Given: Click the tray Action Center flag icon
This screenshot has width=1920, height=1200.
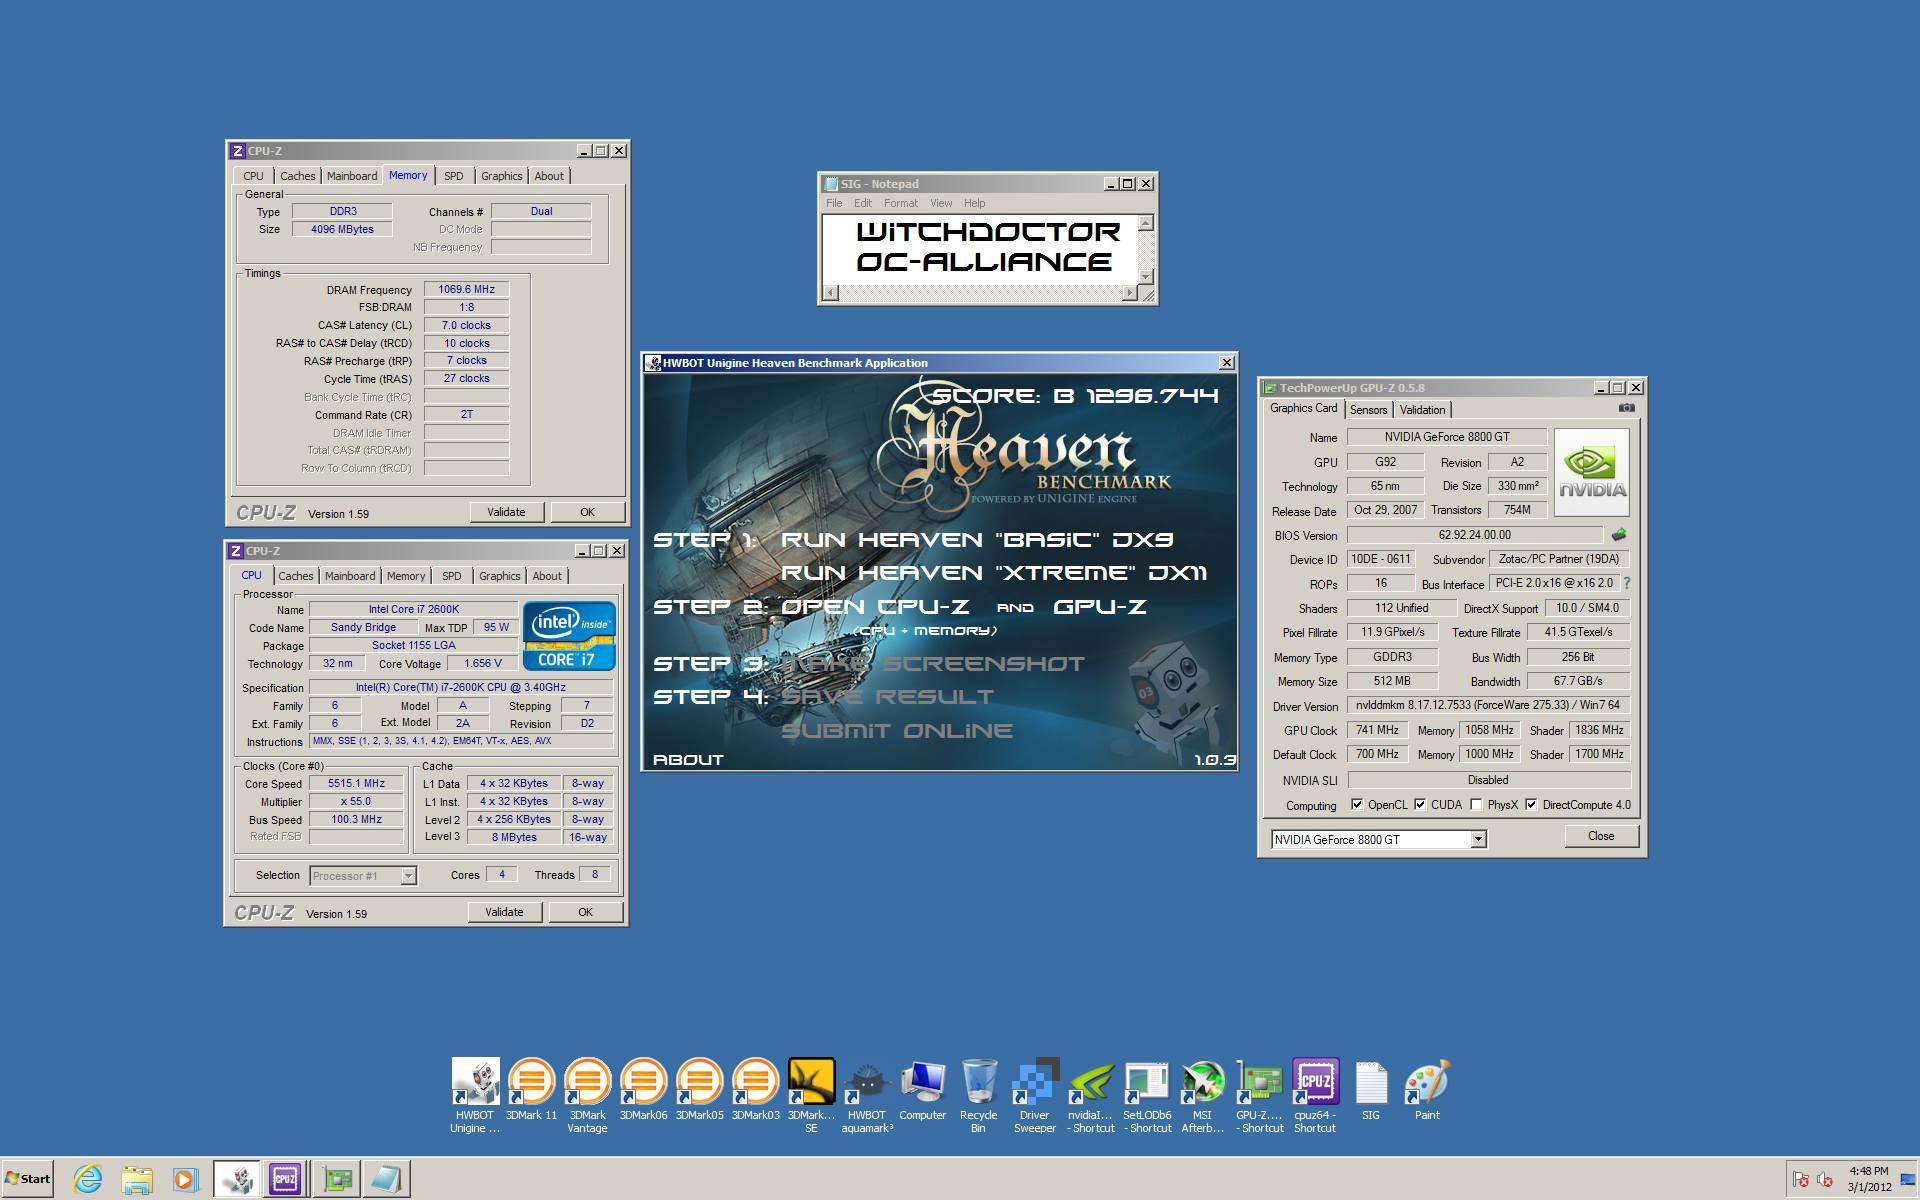Looking at the screenshot, I should [x=1801, y=1179].
